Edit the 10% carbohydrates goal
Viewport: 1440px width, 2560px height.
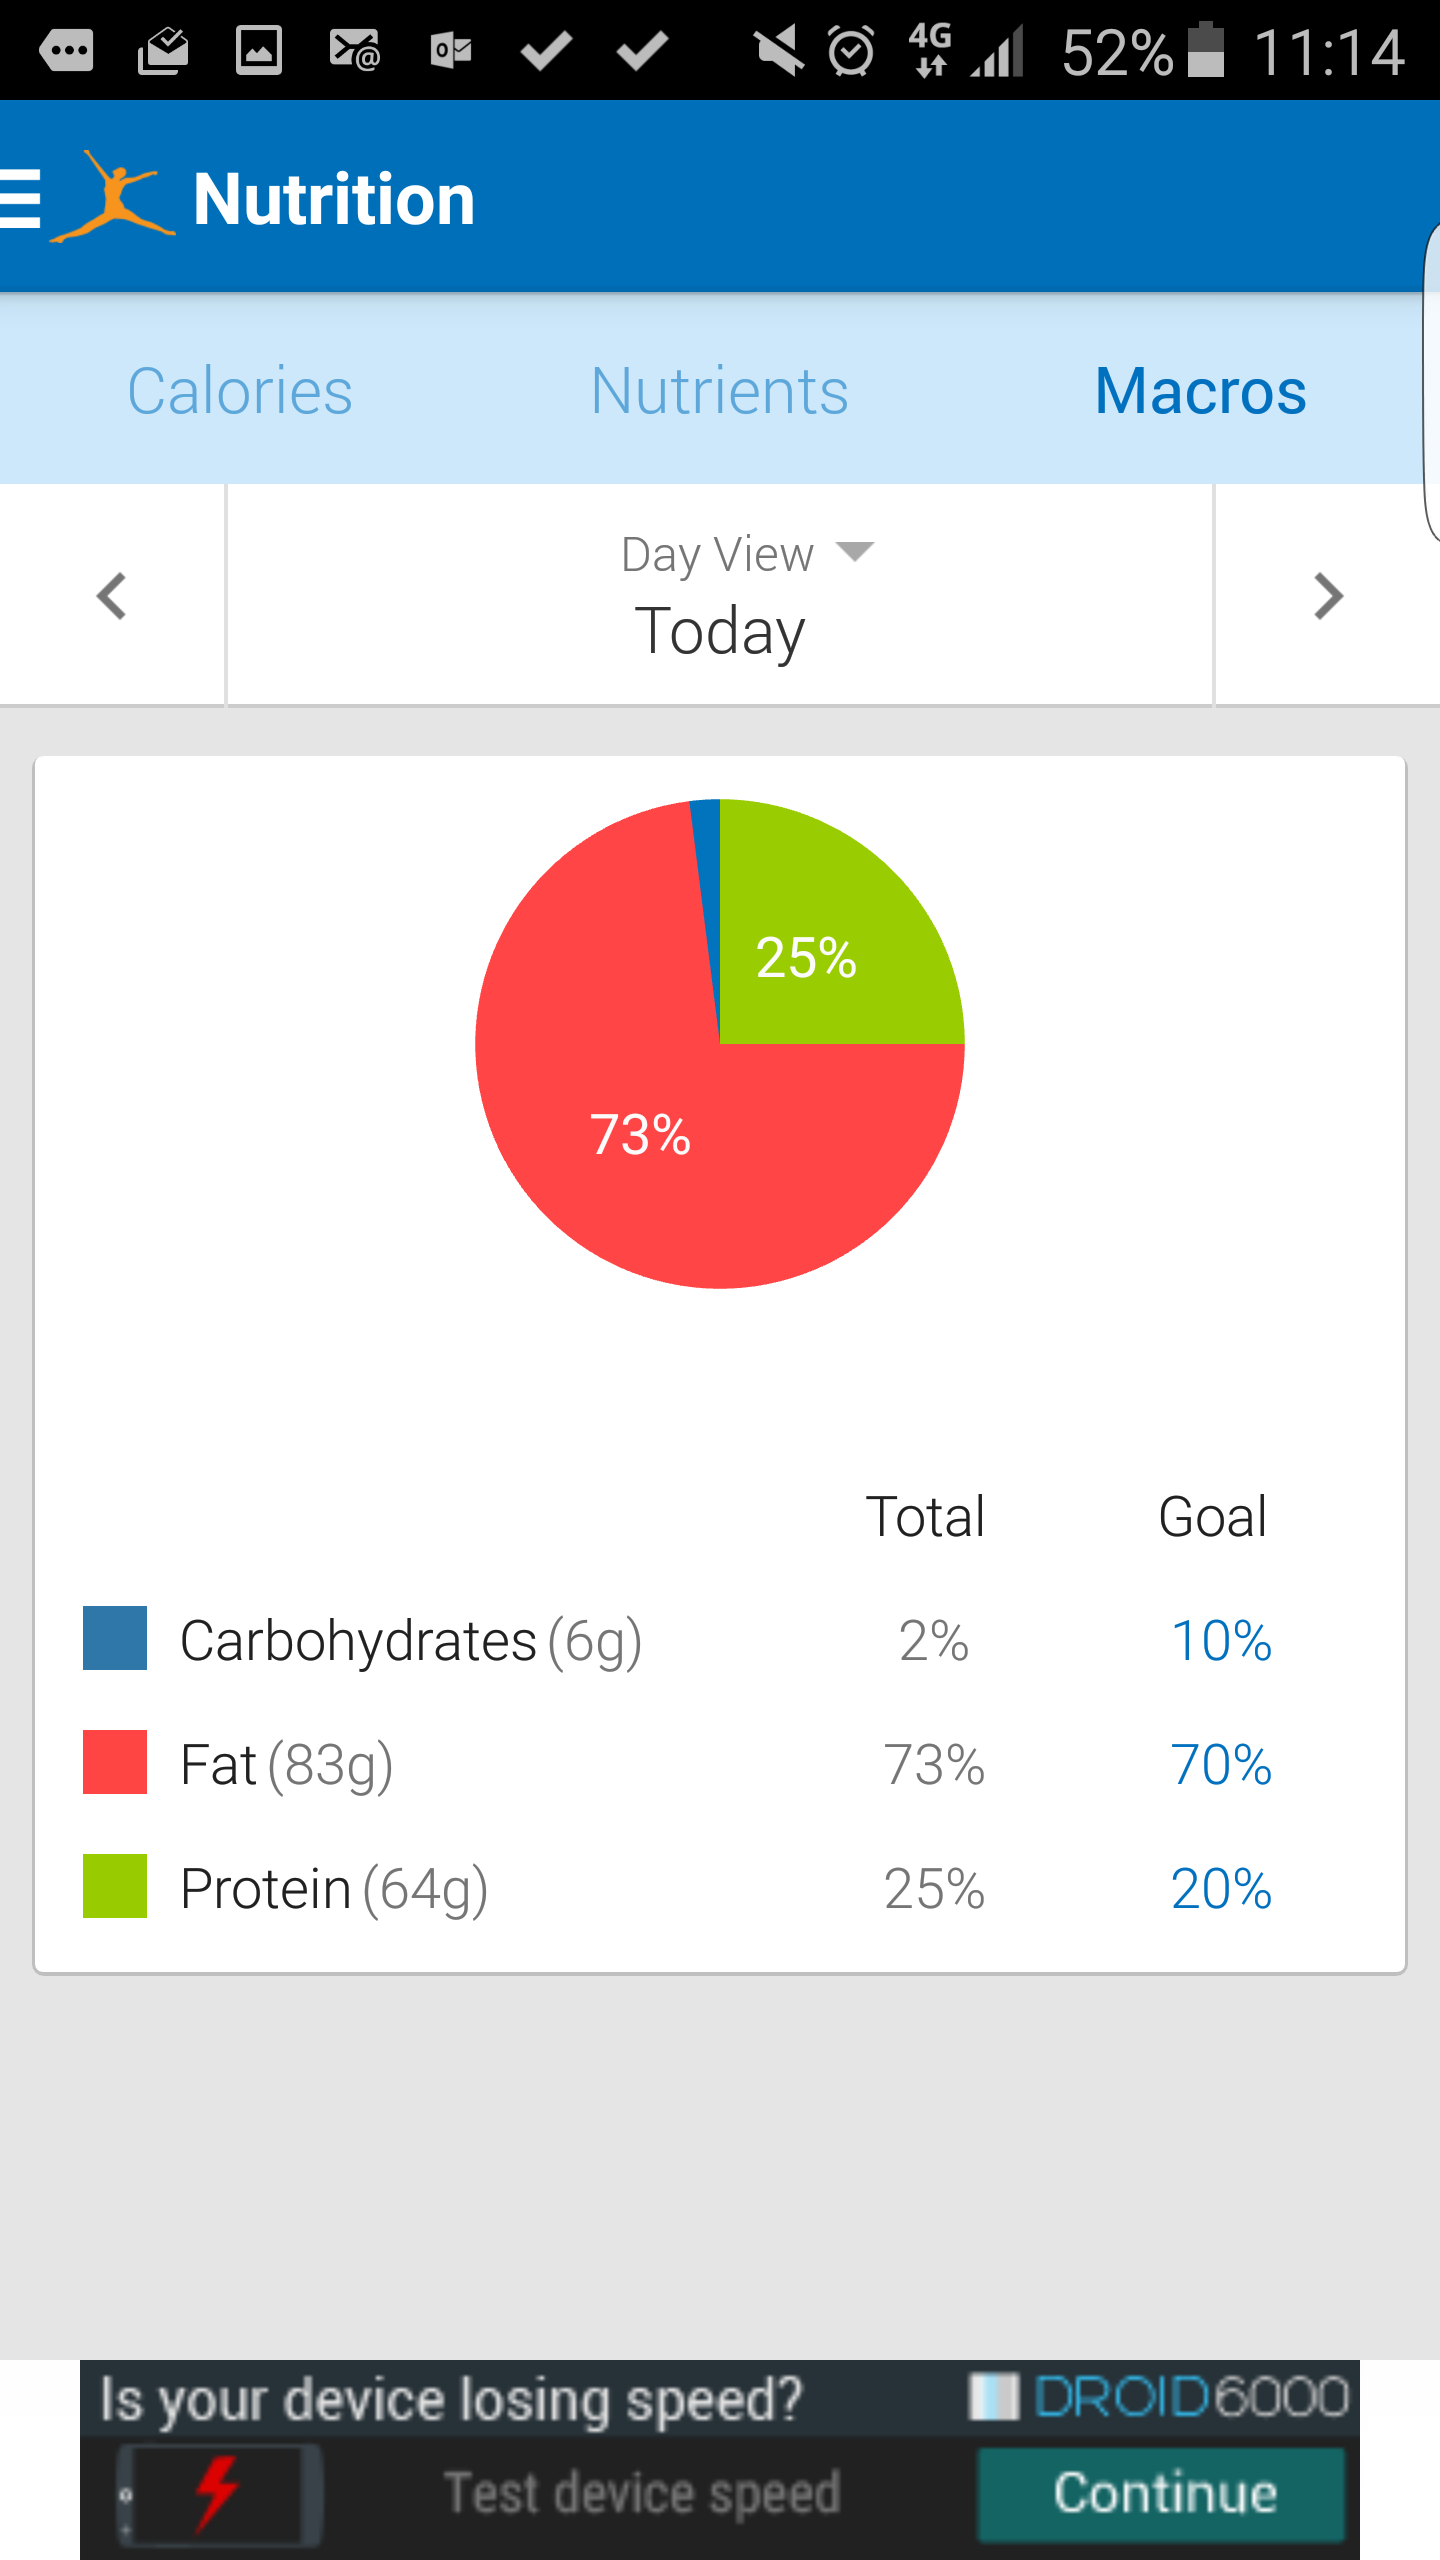(x=1220, y=1641)
